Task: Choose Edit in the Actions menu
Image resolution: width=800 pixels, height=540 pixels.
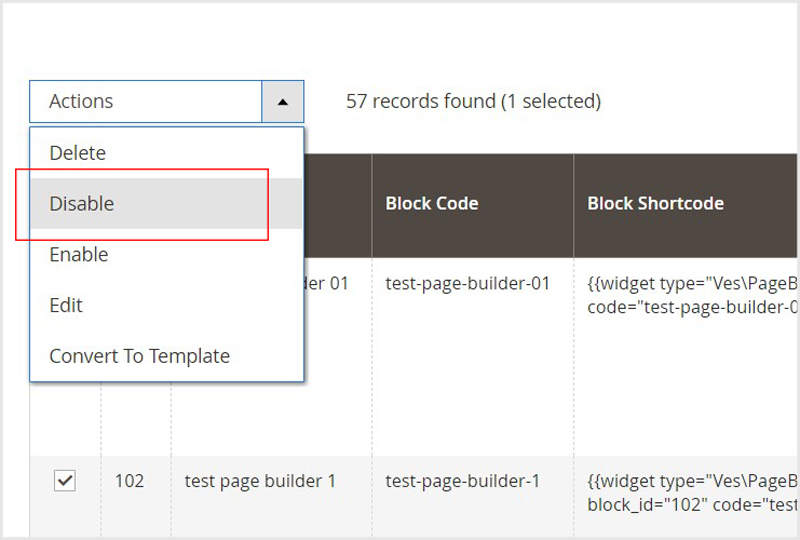Action: coord(66,305)
